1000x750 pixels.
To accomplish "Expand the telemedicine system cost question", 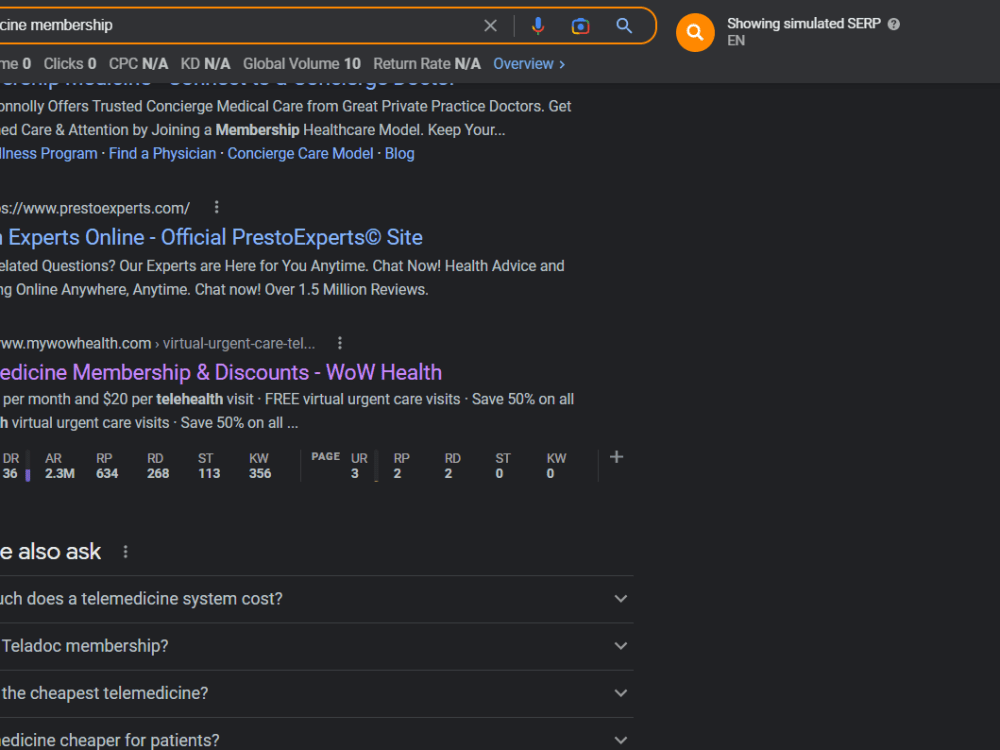I will click(316, 599).
